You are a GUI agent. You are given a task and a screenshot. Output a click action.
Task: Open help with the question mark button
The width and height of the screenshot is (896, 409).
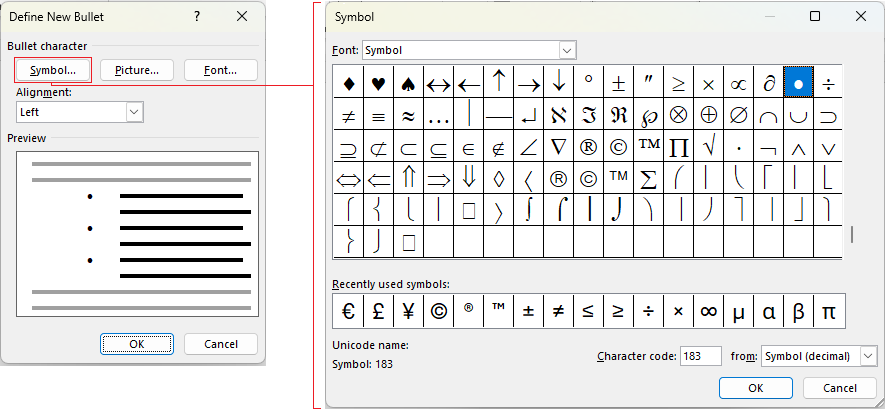pyautogui.click(x=197, y=17)
